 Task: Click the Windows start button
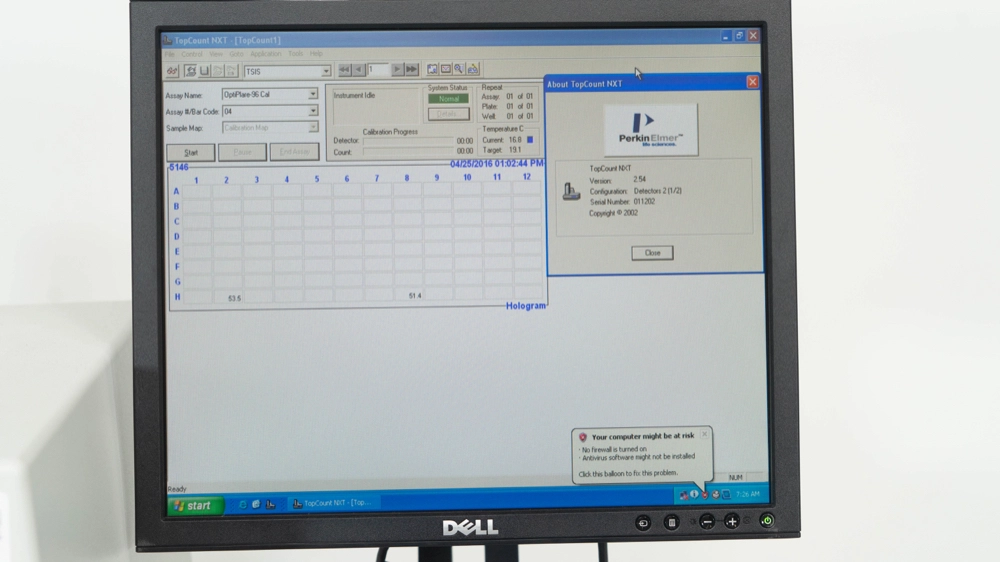[192, 505]
